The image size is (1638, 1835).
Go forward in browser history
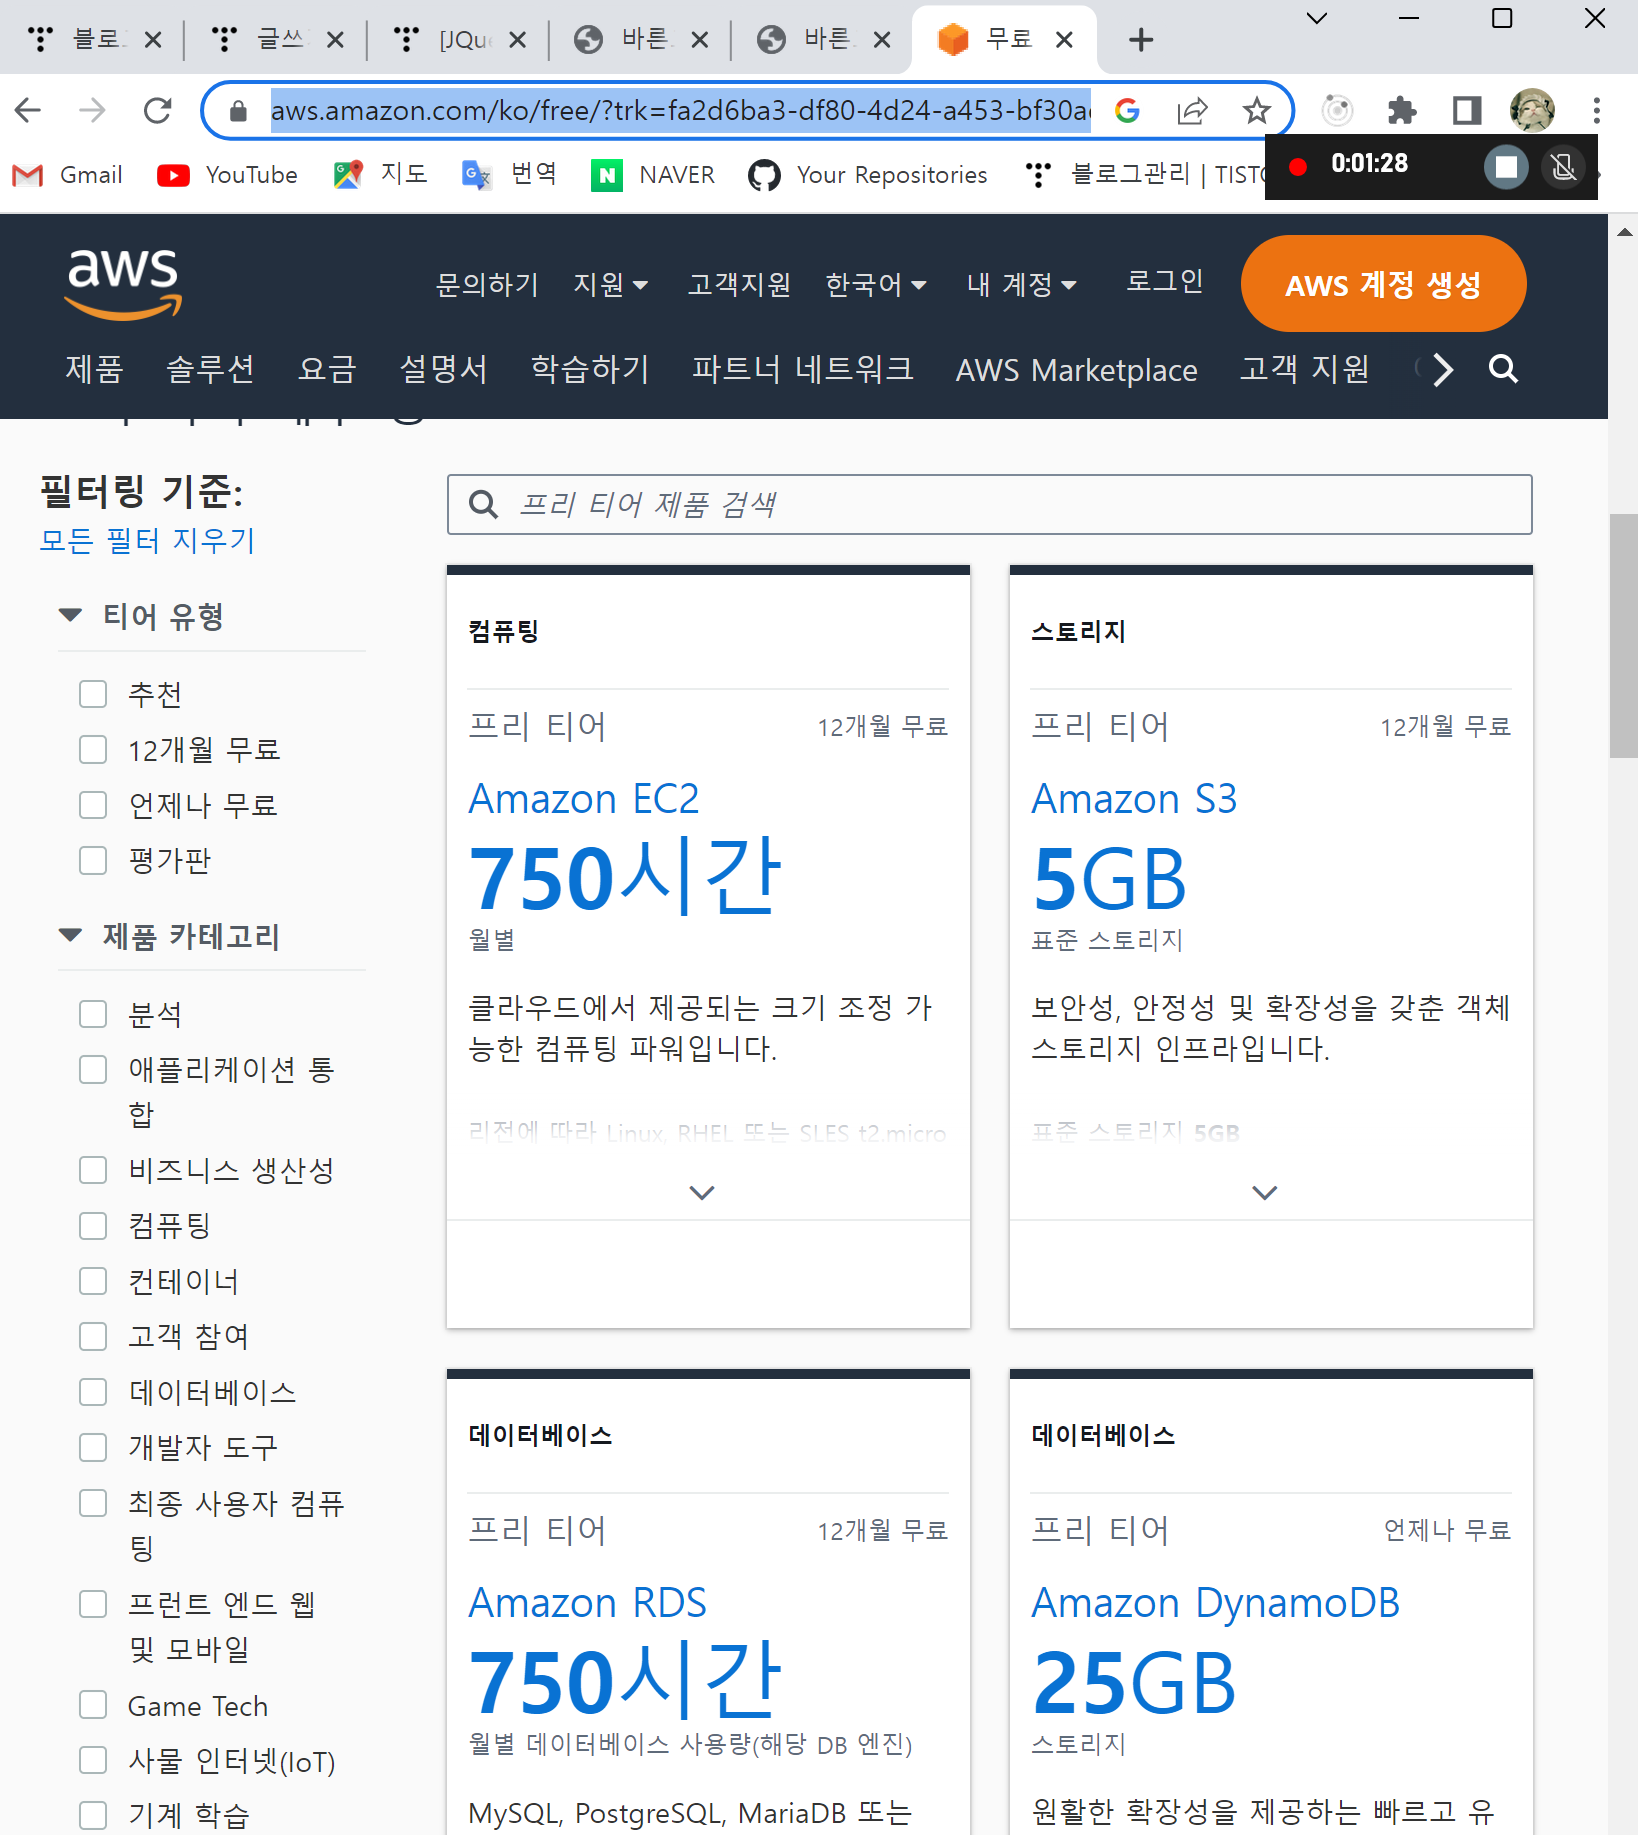(92, 110)
